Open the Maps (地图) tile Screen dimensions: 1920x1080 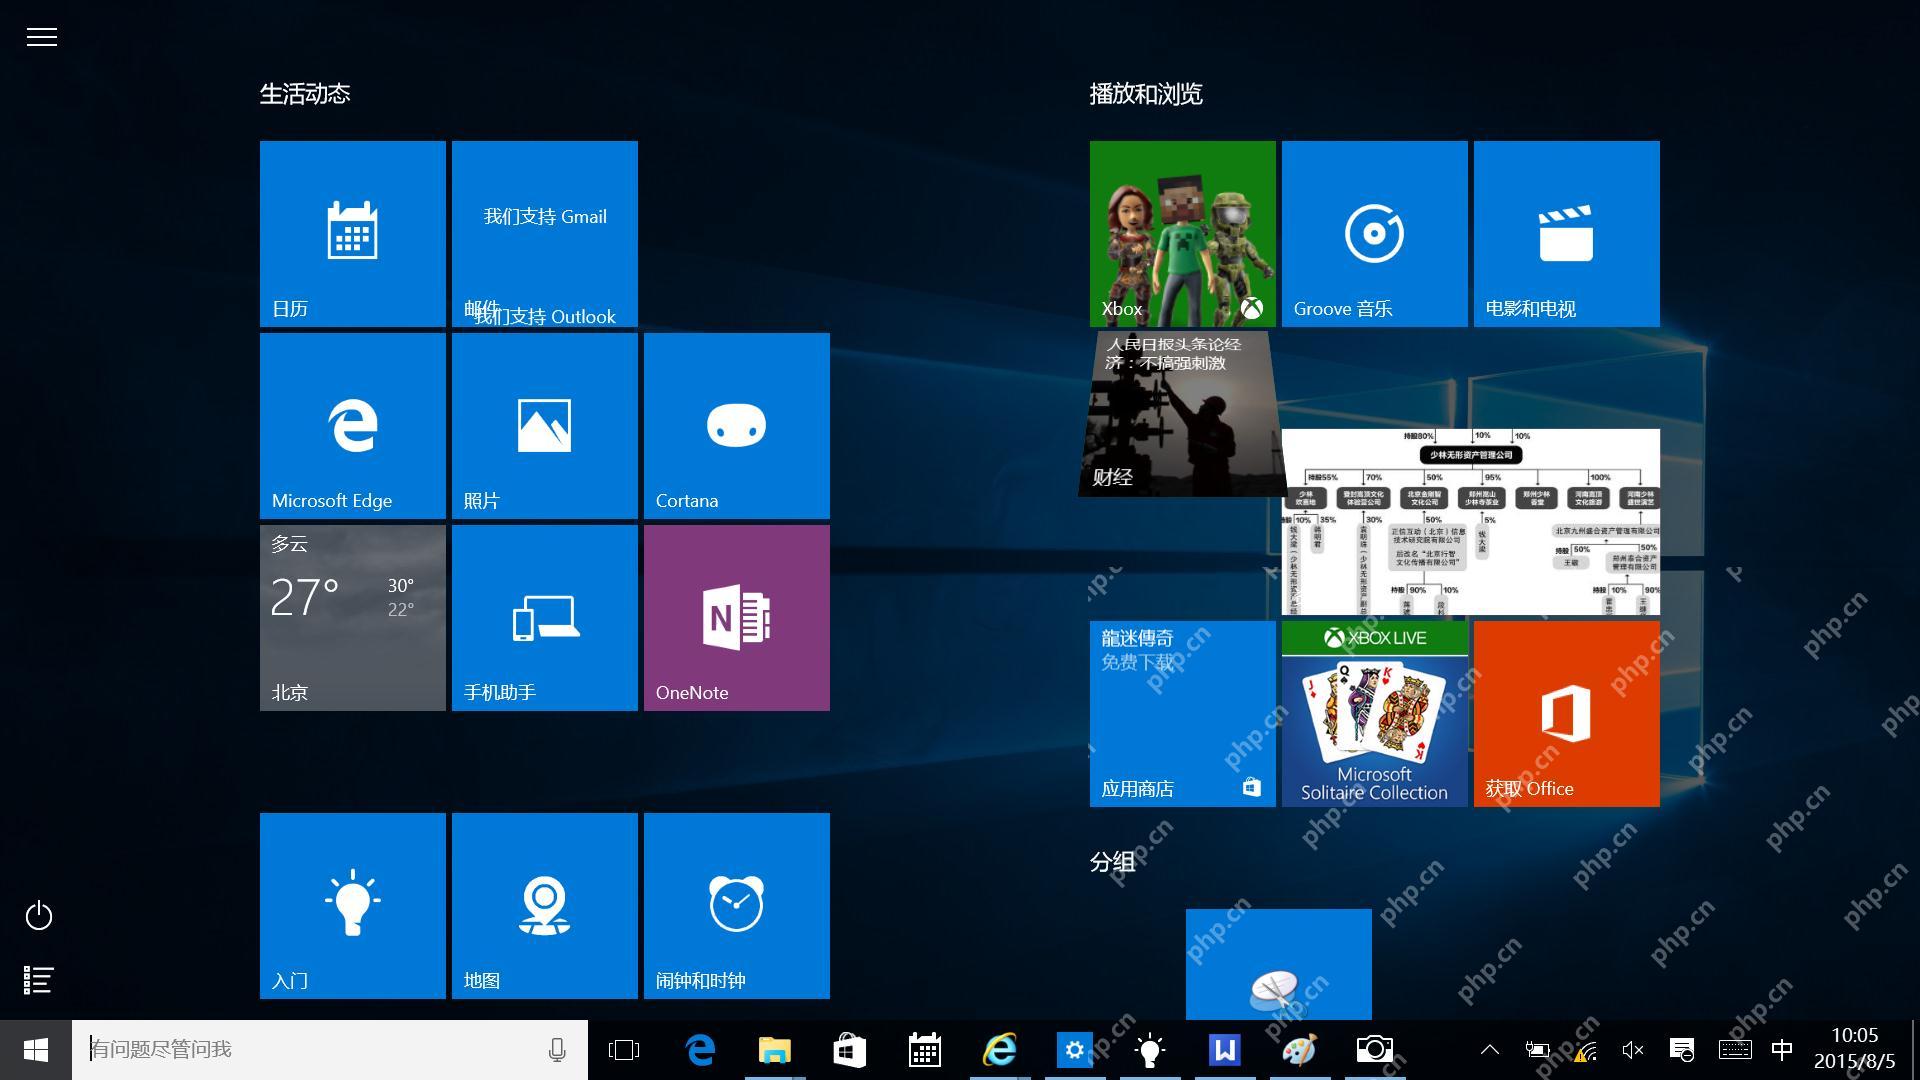pyautogui.click(x=545, y=906)
